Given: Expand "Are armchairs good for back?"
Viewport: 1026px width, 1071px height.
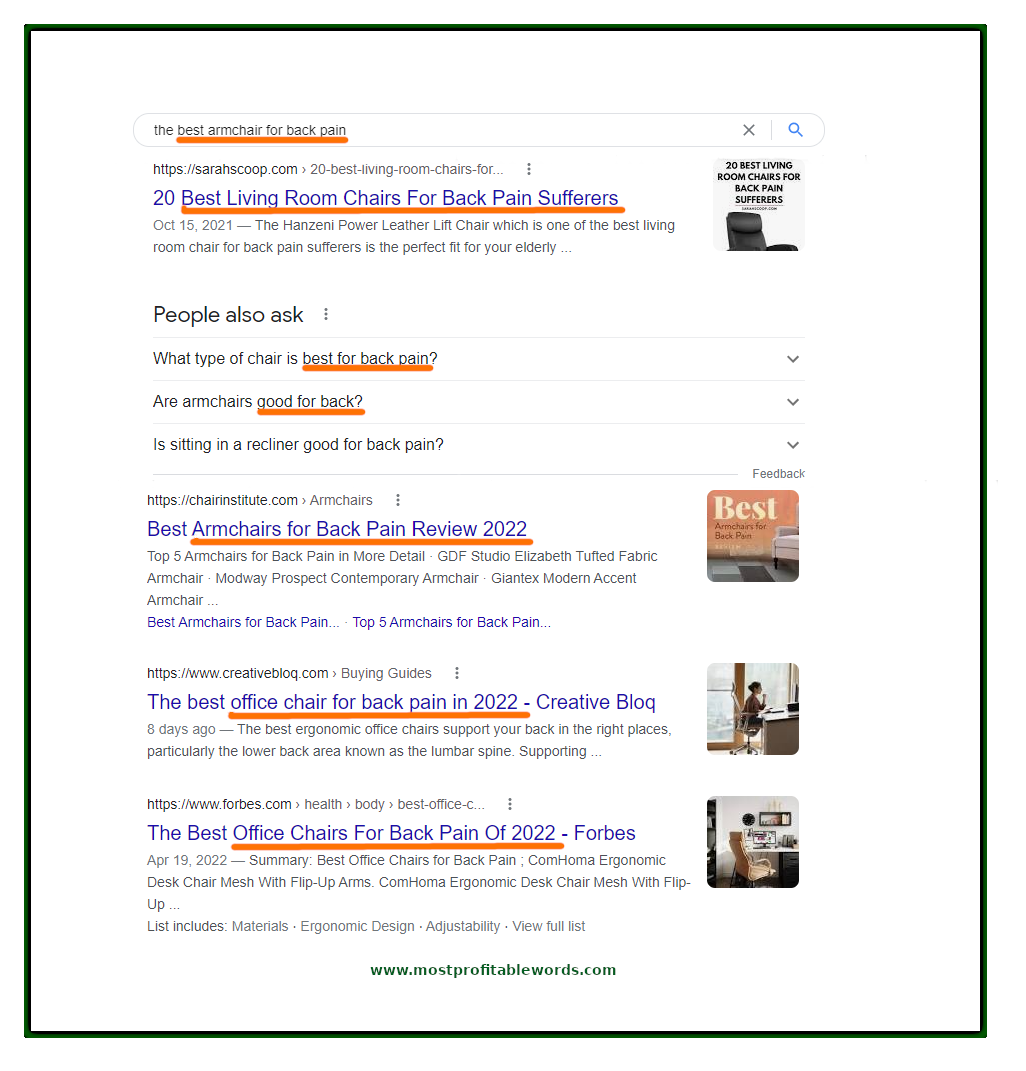Looking at the screenshot, I should (x=793, y=401).
